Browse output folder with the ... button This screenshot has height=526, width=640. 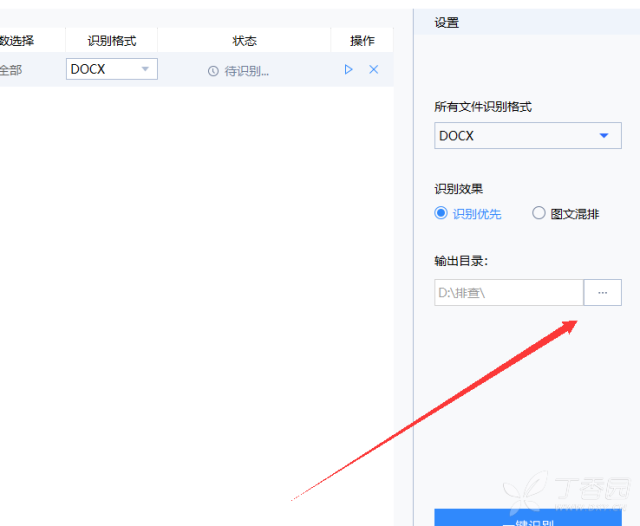click(602, 293)
